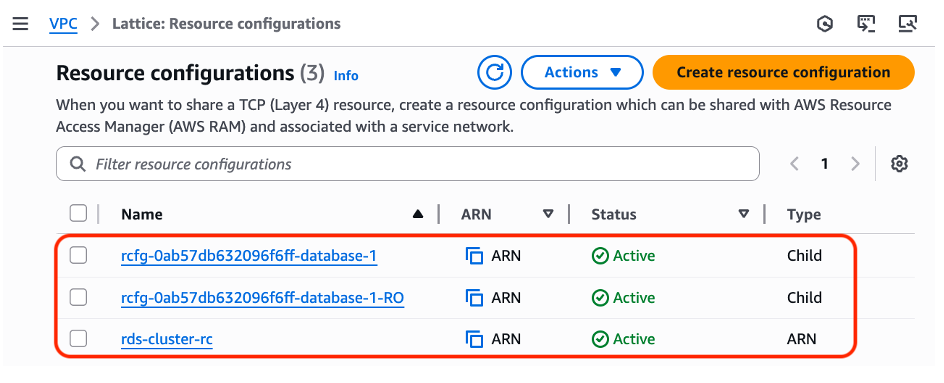Open the Info link beside the heading
This screenshot has height=383, width=944.
pos(346,75)
